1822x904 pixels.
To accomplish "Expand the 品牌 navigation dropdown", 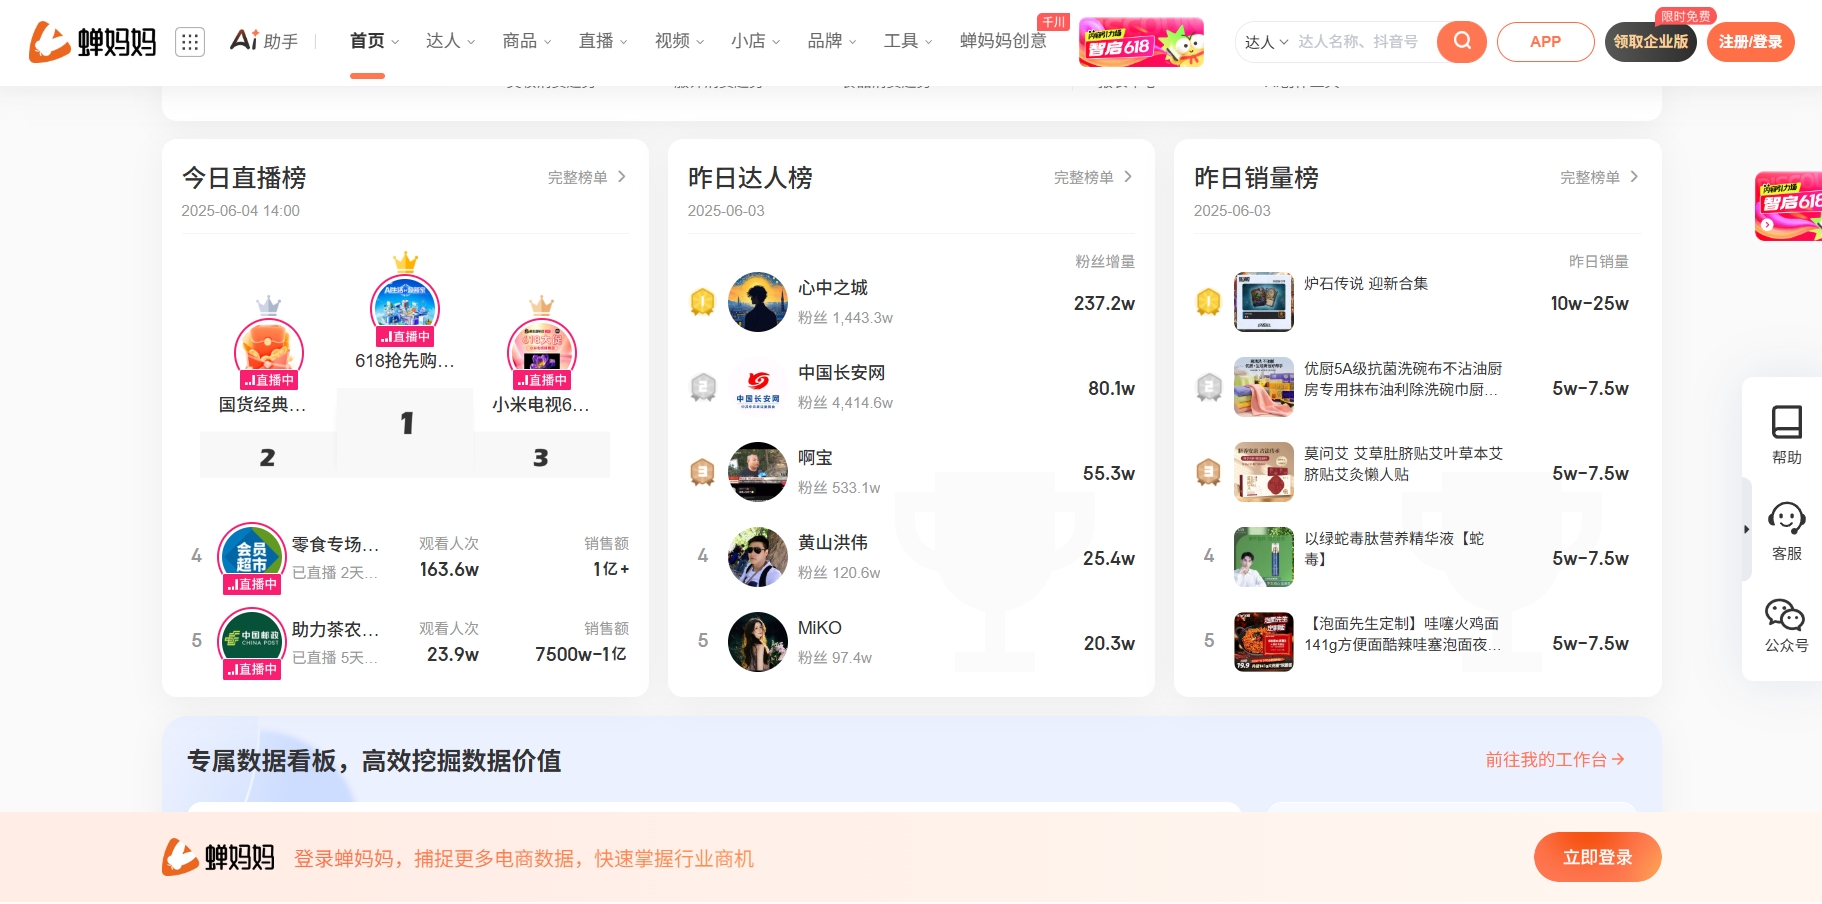I will click(x=832, y=41).
